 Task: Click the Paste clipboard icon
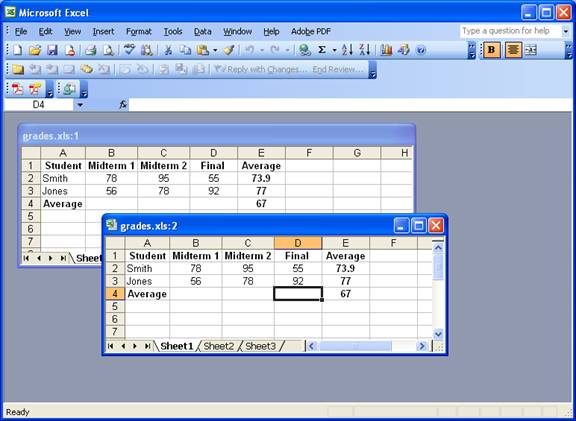[x=203, y=50]
